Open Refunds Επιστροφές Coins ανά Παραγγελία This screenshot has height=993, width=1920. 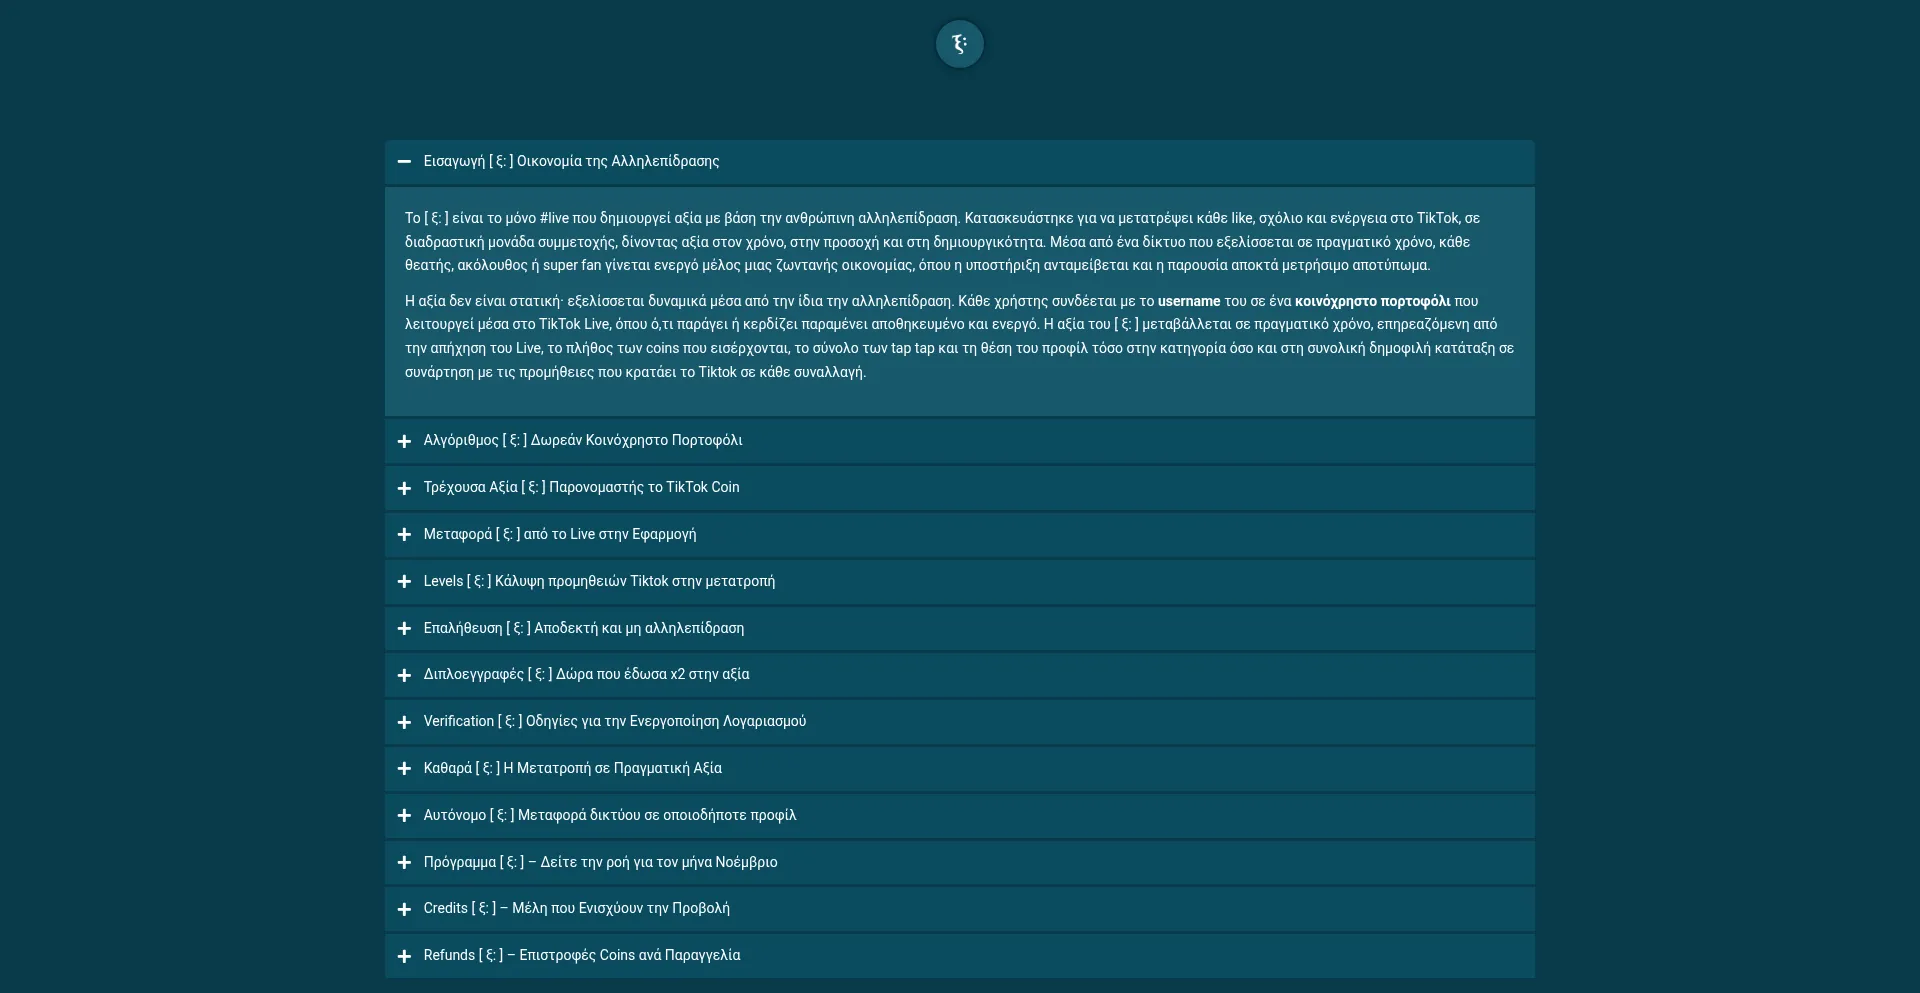pyautogui.click(x=581, y=955)
